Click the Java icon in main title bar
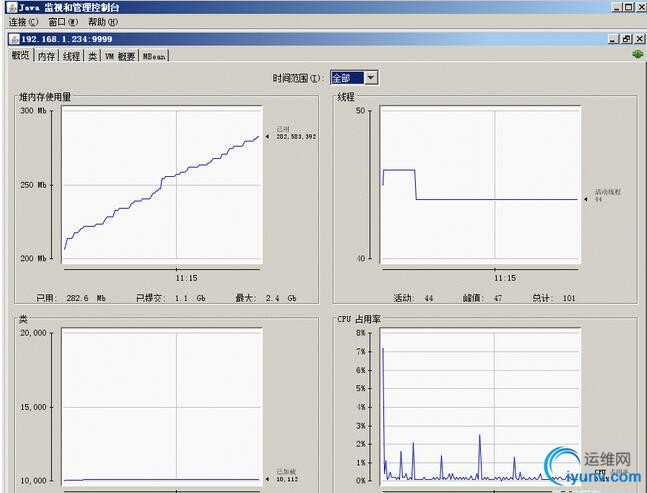The image size is (647, 493). 12,7
